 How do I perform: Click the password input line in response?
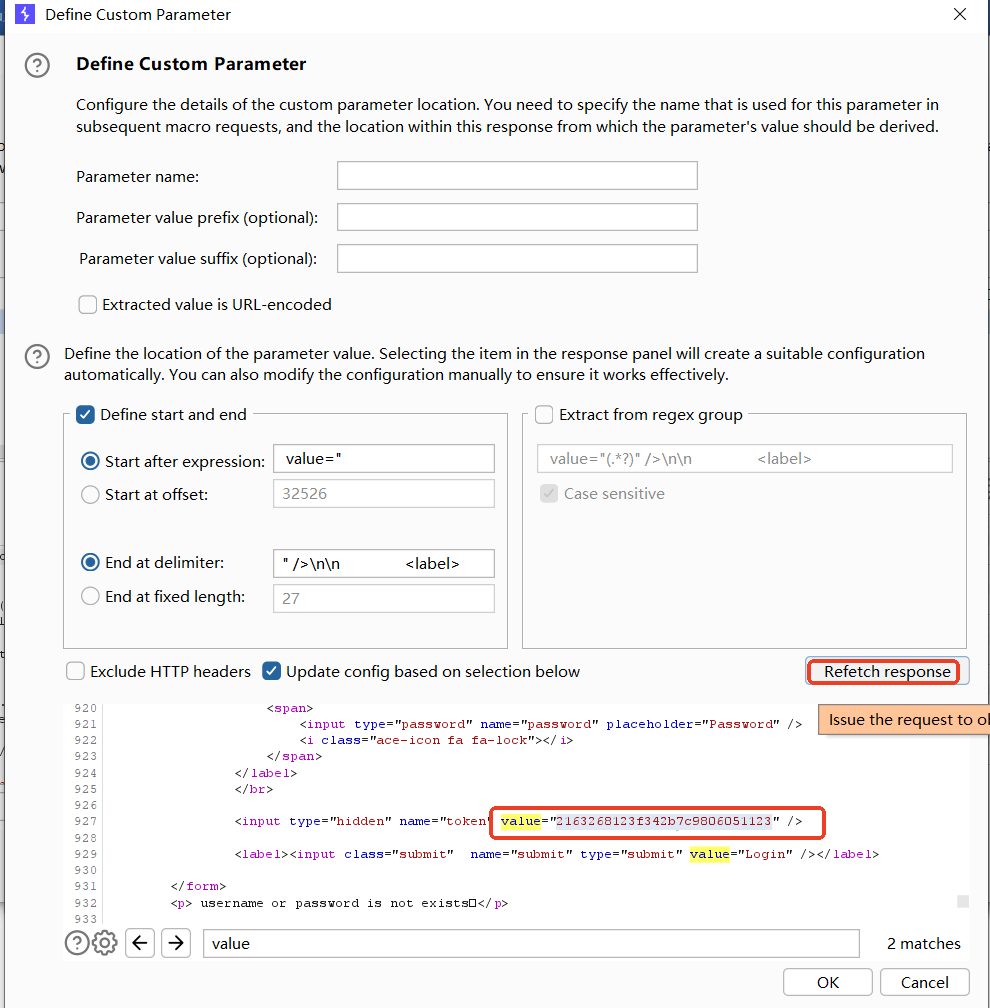(550, 724)
